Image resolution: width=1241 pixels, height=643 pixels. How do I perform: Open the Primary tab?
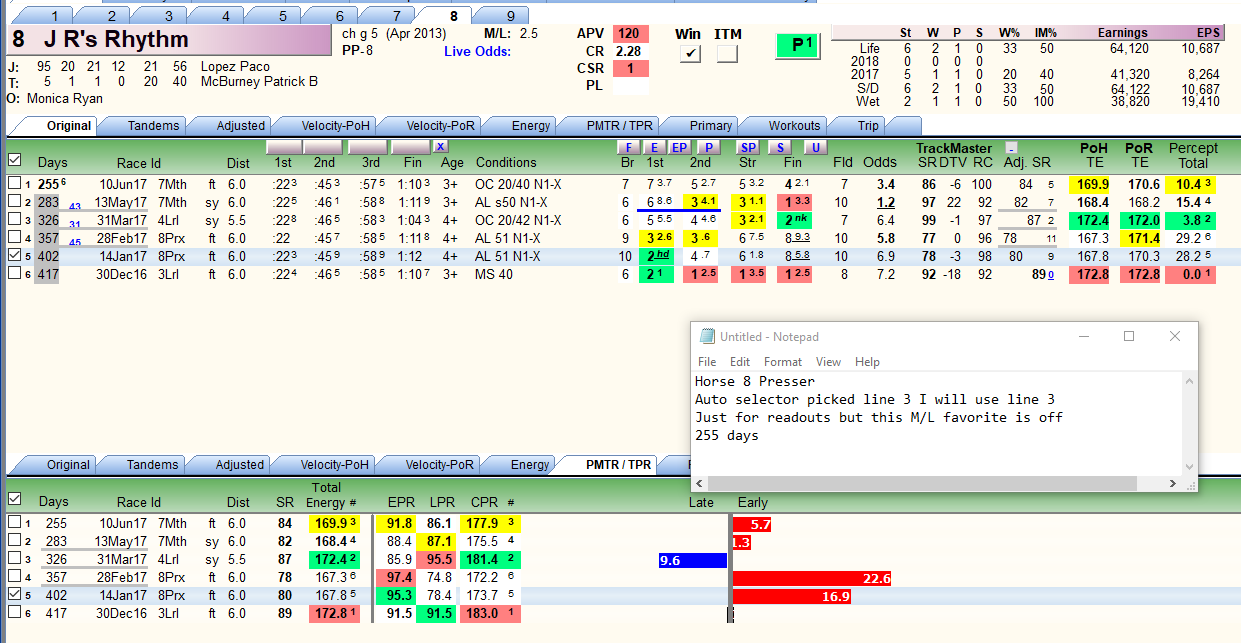(710, 126)
